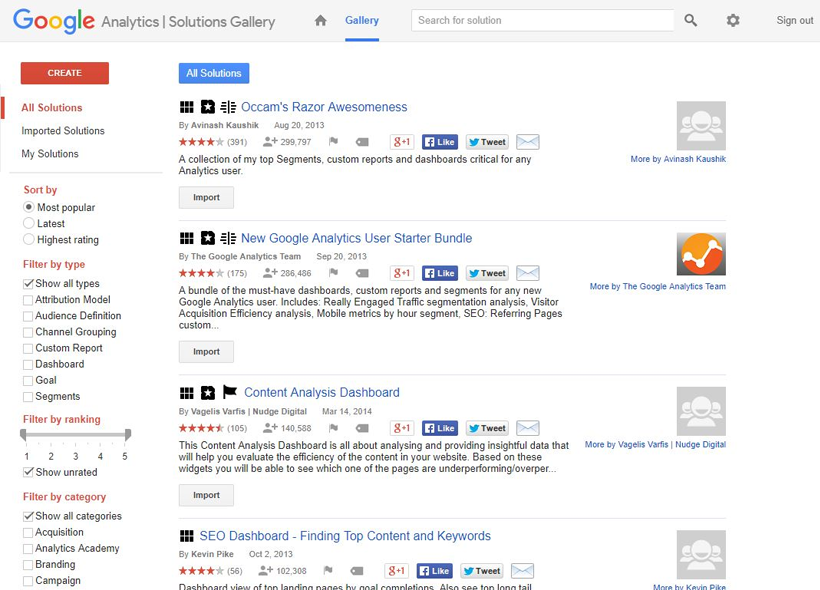Go to the home icon in header

(x=321, y=20)
